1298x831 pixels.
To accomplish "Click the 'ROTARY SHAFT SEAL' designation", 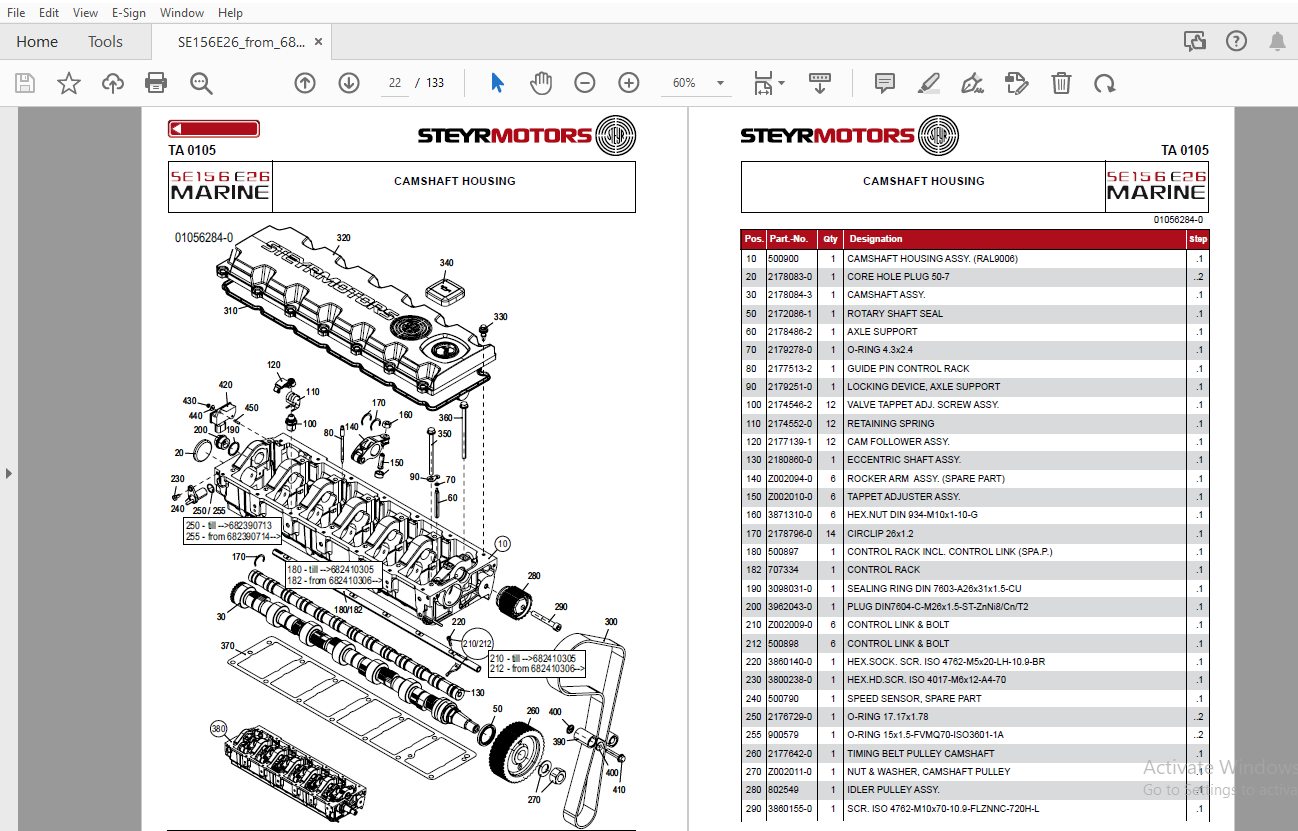I will pyautogui.click(x=895, y=313).
